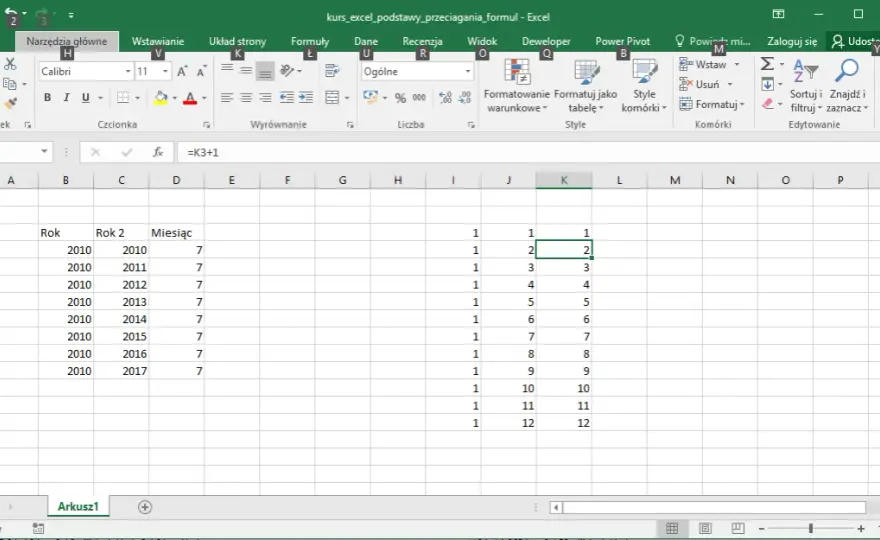Click the insert function fx icon
Image resolution: width=880 pixels, height=540 pixels.
pos(158,152)
